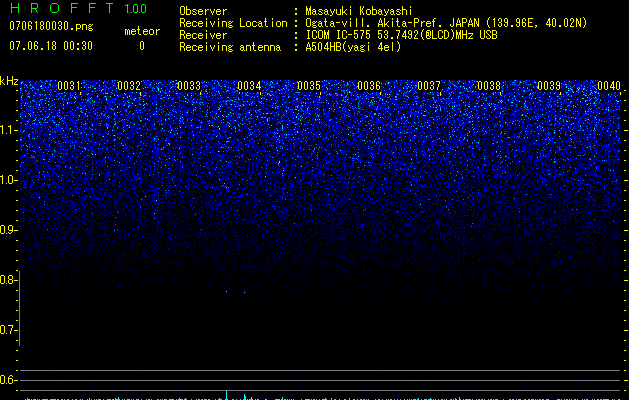Click the kHz axis unit label
This screenshot has height=400, width=629.
point(9,81)
